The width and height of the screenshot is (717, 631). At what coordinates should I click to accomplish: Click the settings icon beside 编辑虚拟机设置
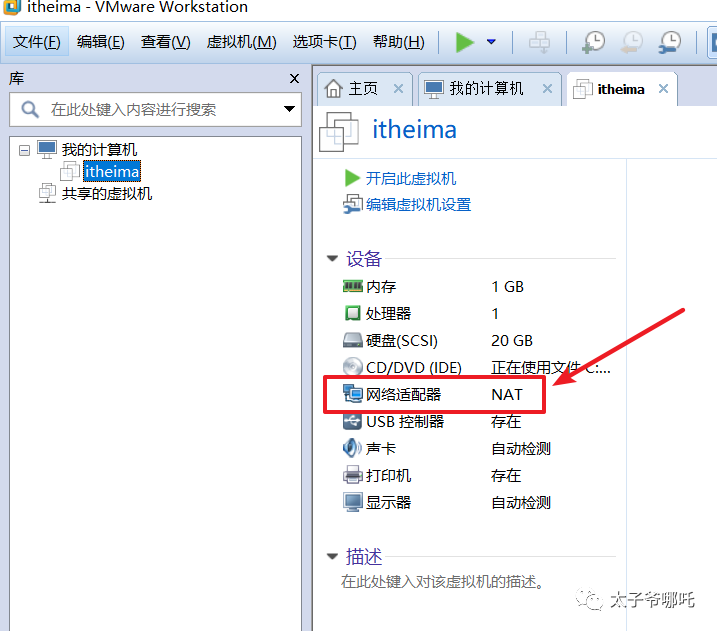[x=353, y=204]
